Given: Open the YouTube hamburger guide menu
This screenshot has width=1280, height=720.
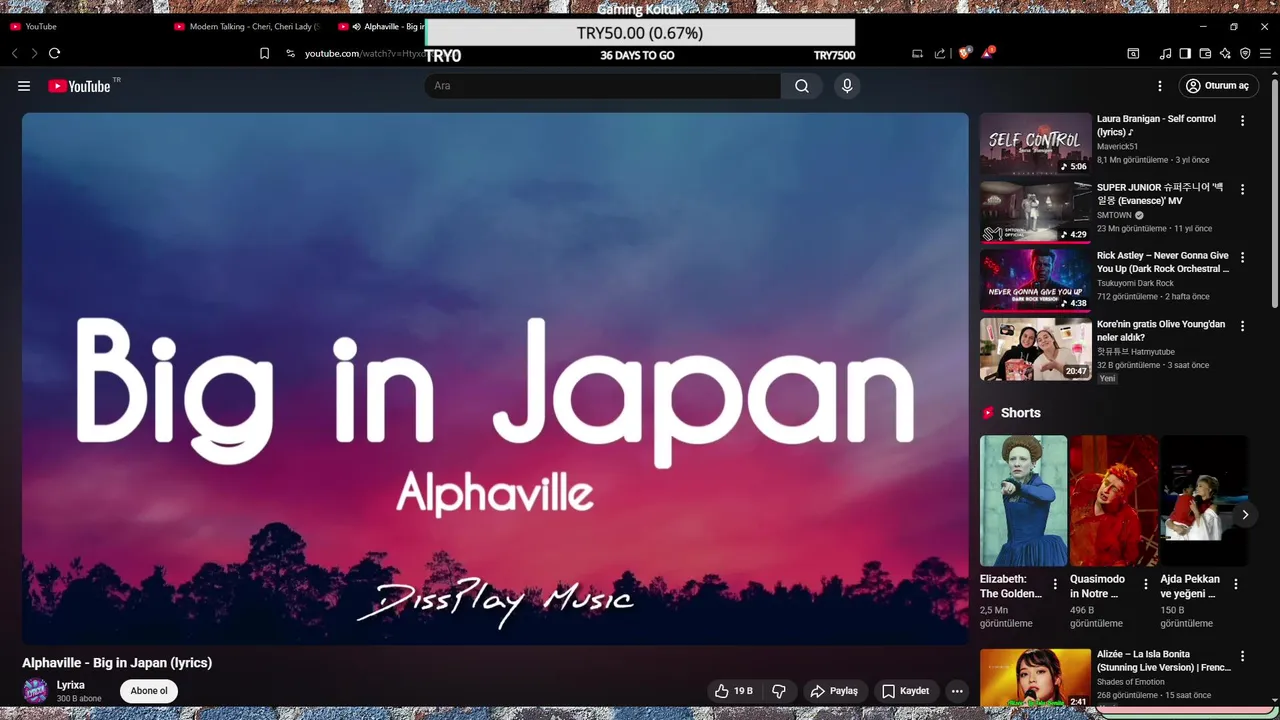Looking at the screenshot, I should [x=24, y=86].
